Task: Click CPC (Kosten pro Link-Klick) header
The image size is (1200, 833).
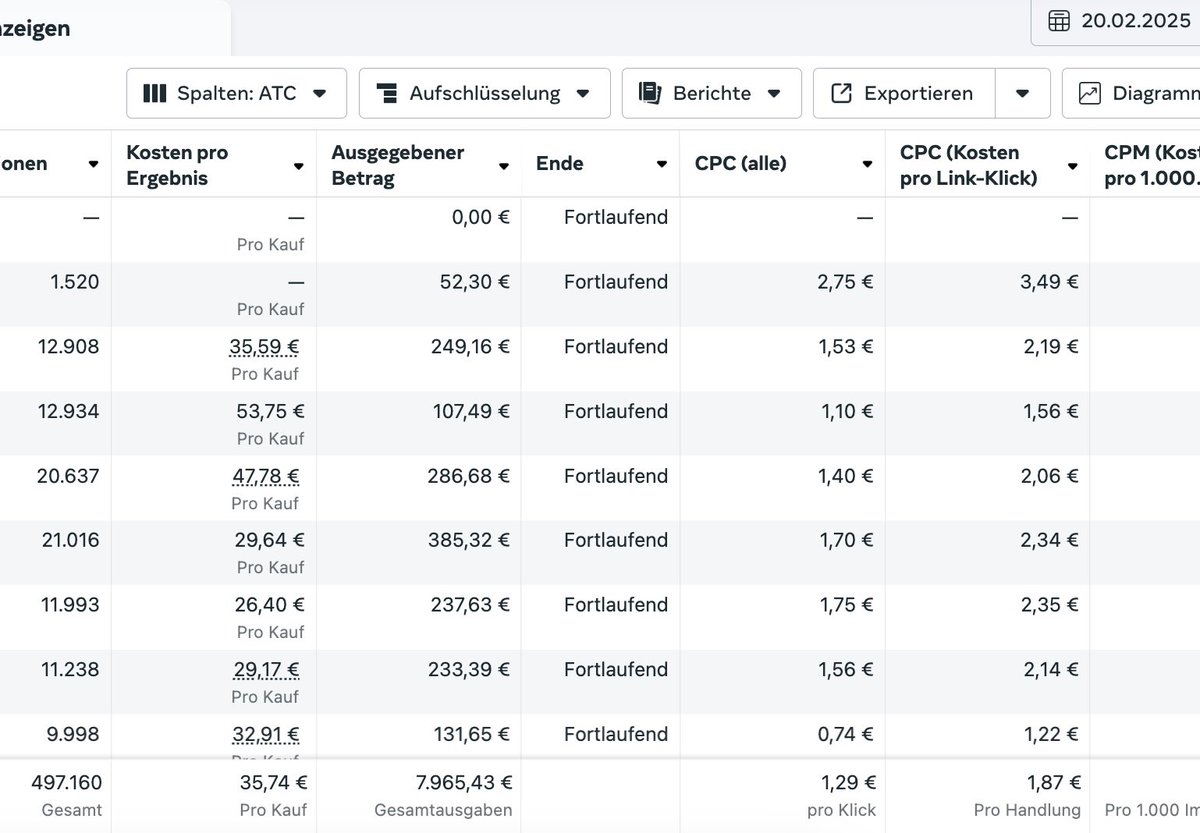Action: pos(968,165)
